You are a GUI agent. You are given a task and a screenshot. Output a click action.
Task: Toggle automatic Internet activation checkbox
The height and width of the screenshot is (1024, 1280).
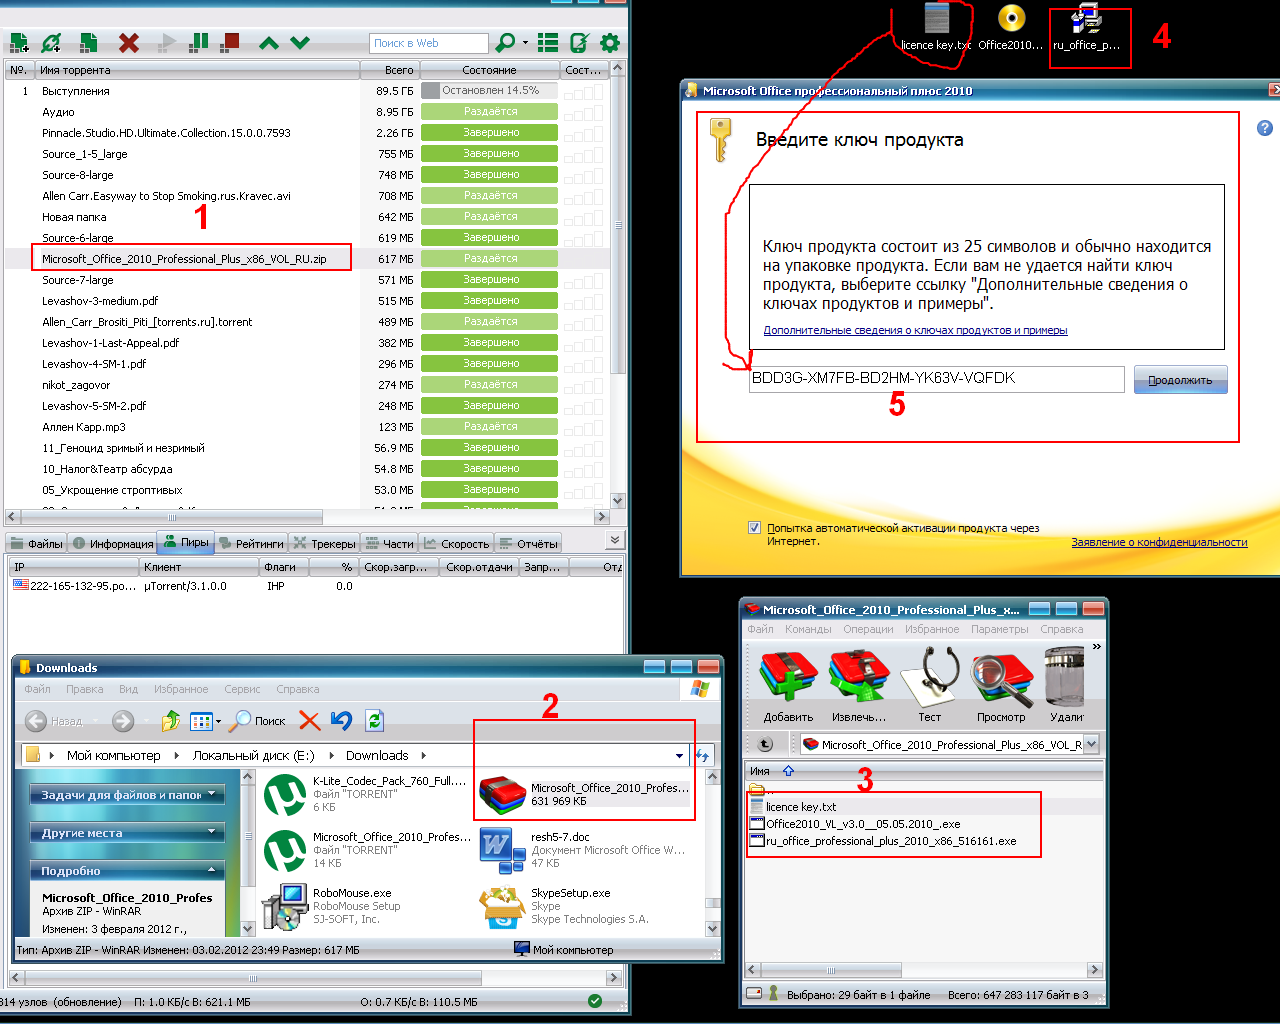755,528
